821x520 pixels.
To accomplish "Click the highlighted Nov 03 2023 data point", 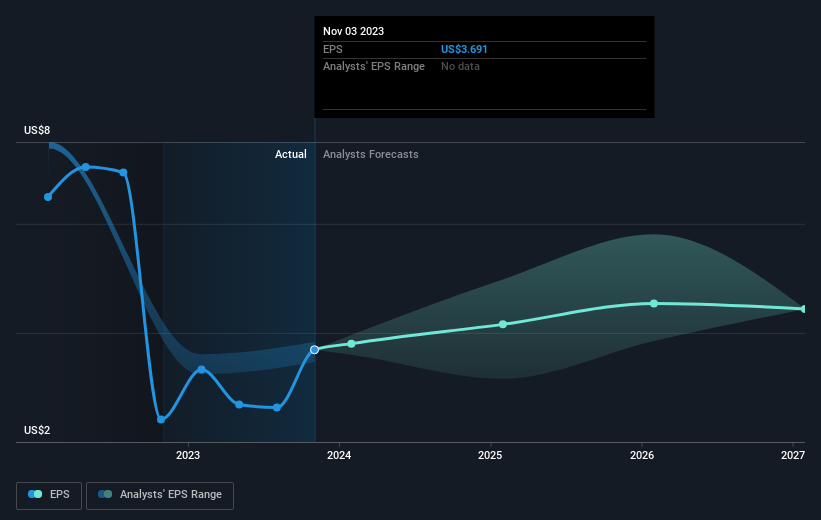I will pyautogui.click(x=314, y=350).
